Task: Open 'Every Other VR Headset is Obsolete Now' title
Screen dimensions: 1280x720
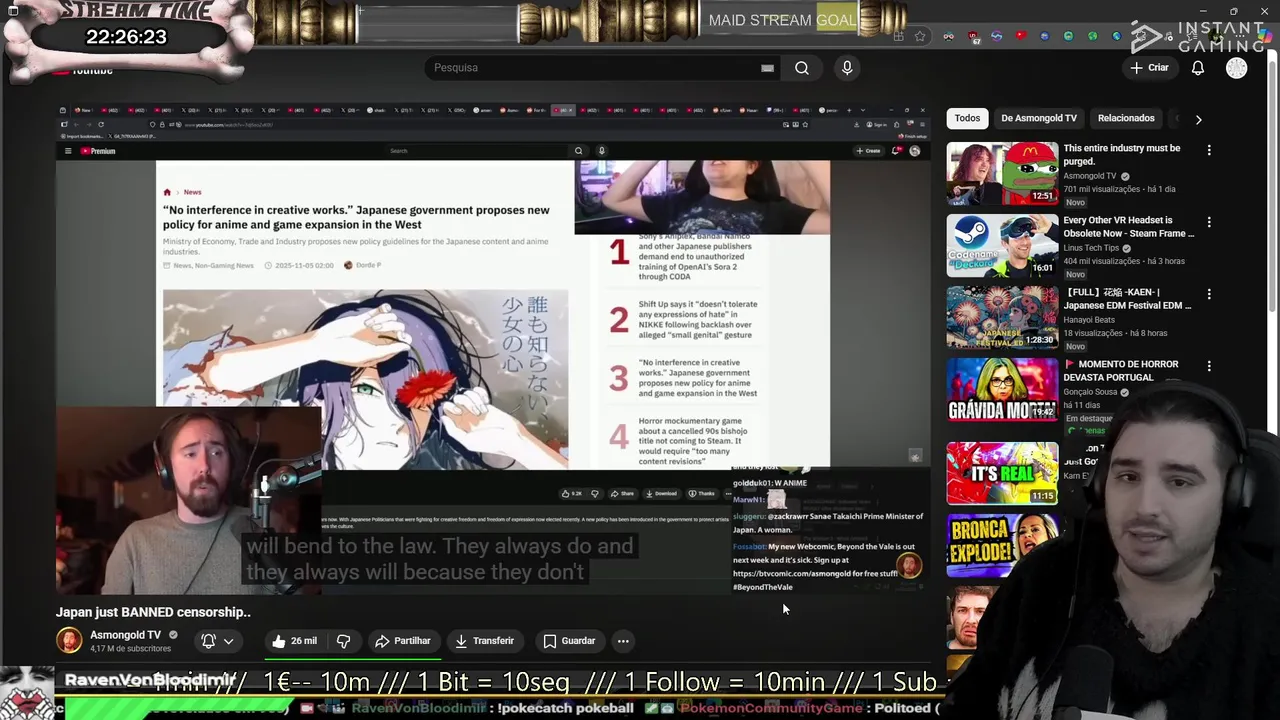Action: tap(1129, 226)
